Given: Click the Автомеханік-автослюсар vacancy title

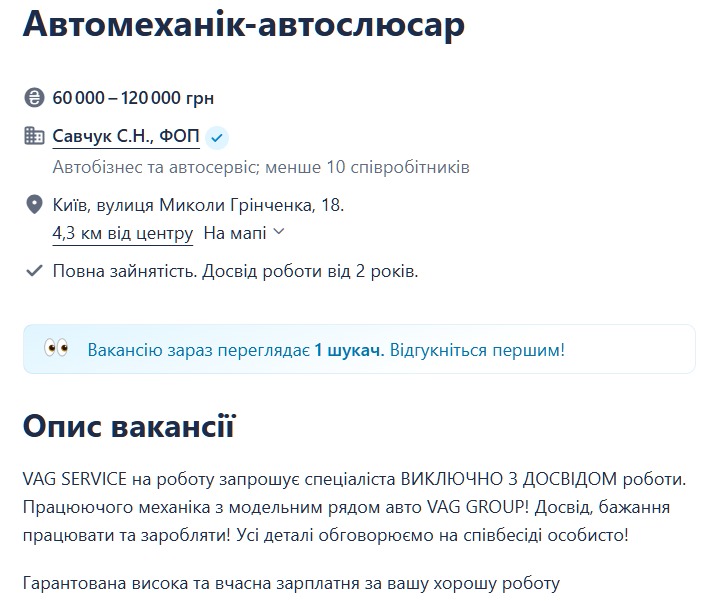Looking at the screenshot, I should (244, 25).
